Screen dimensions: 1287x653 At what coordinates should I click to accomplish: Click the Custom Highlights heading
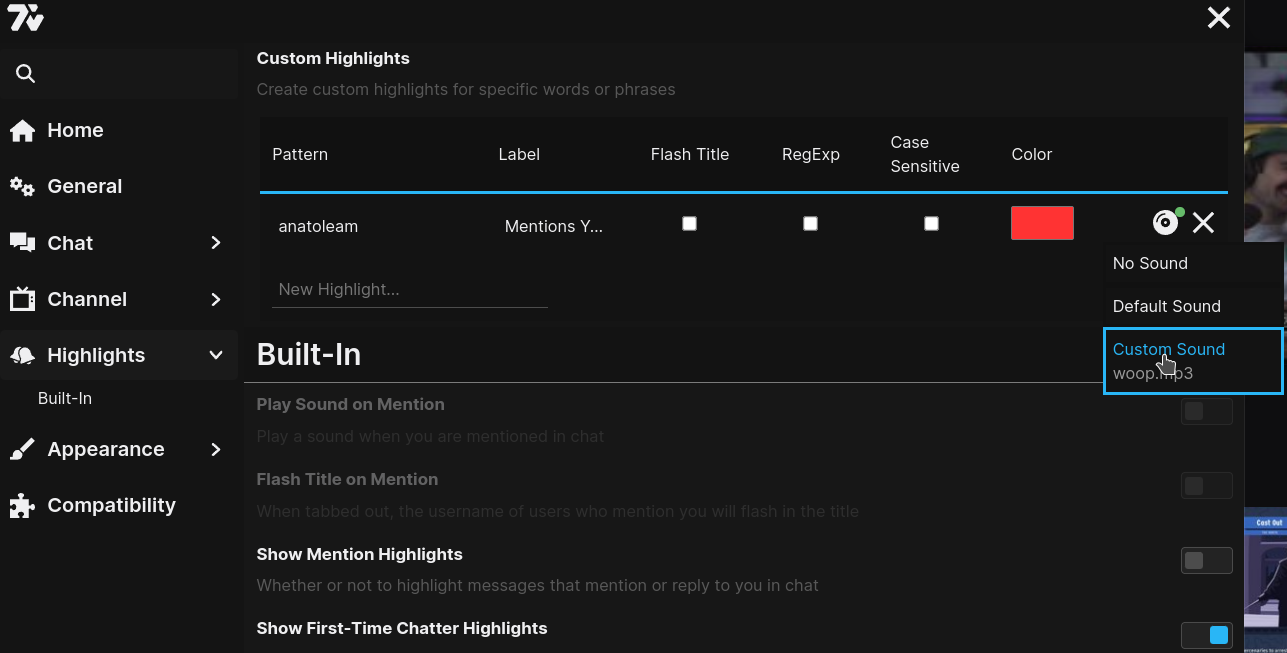click(x=333, y=58)
